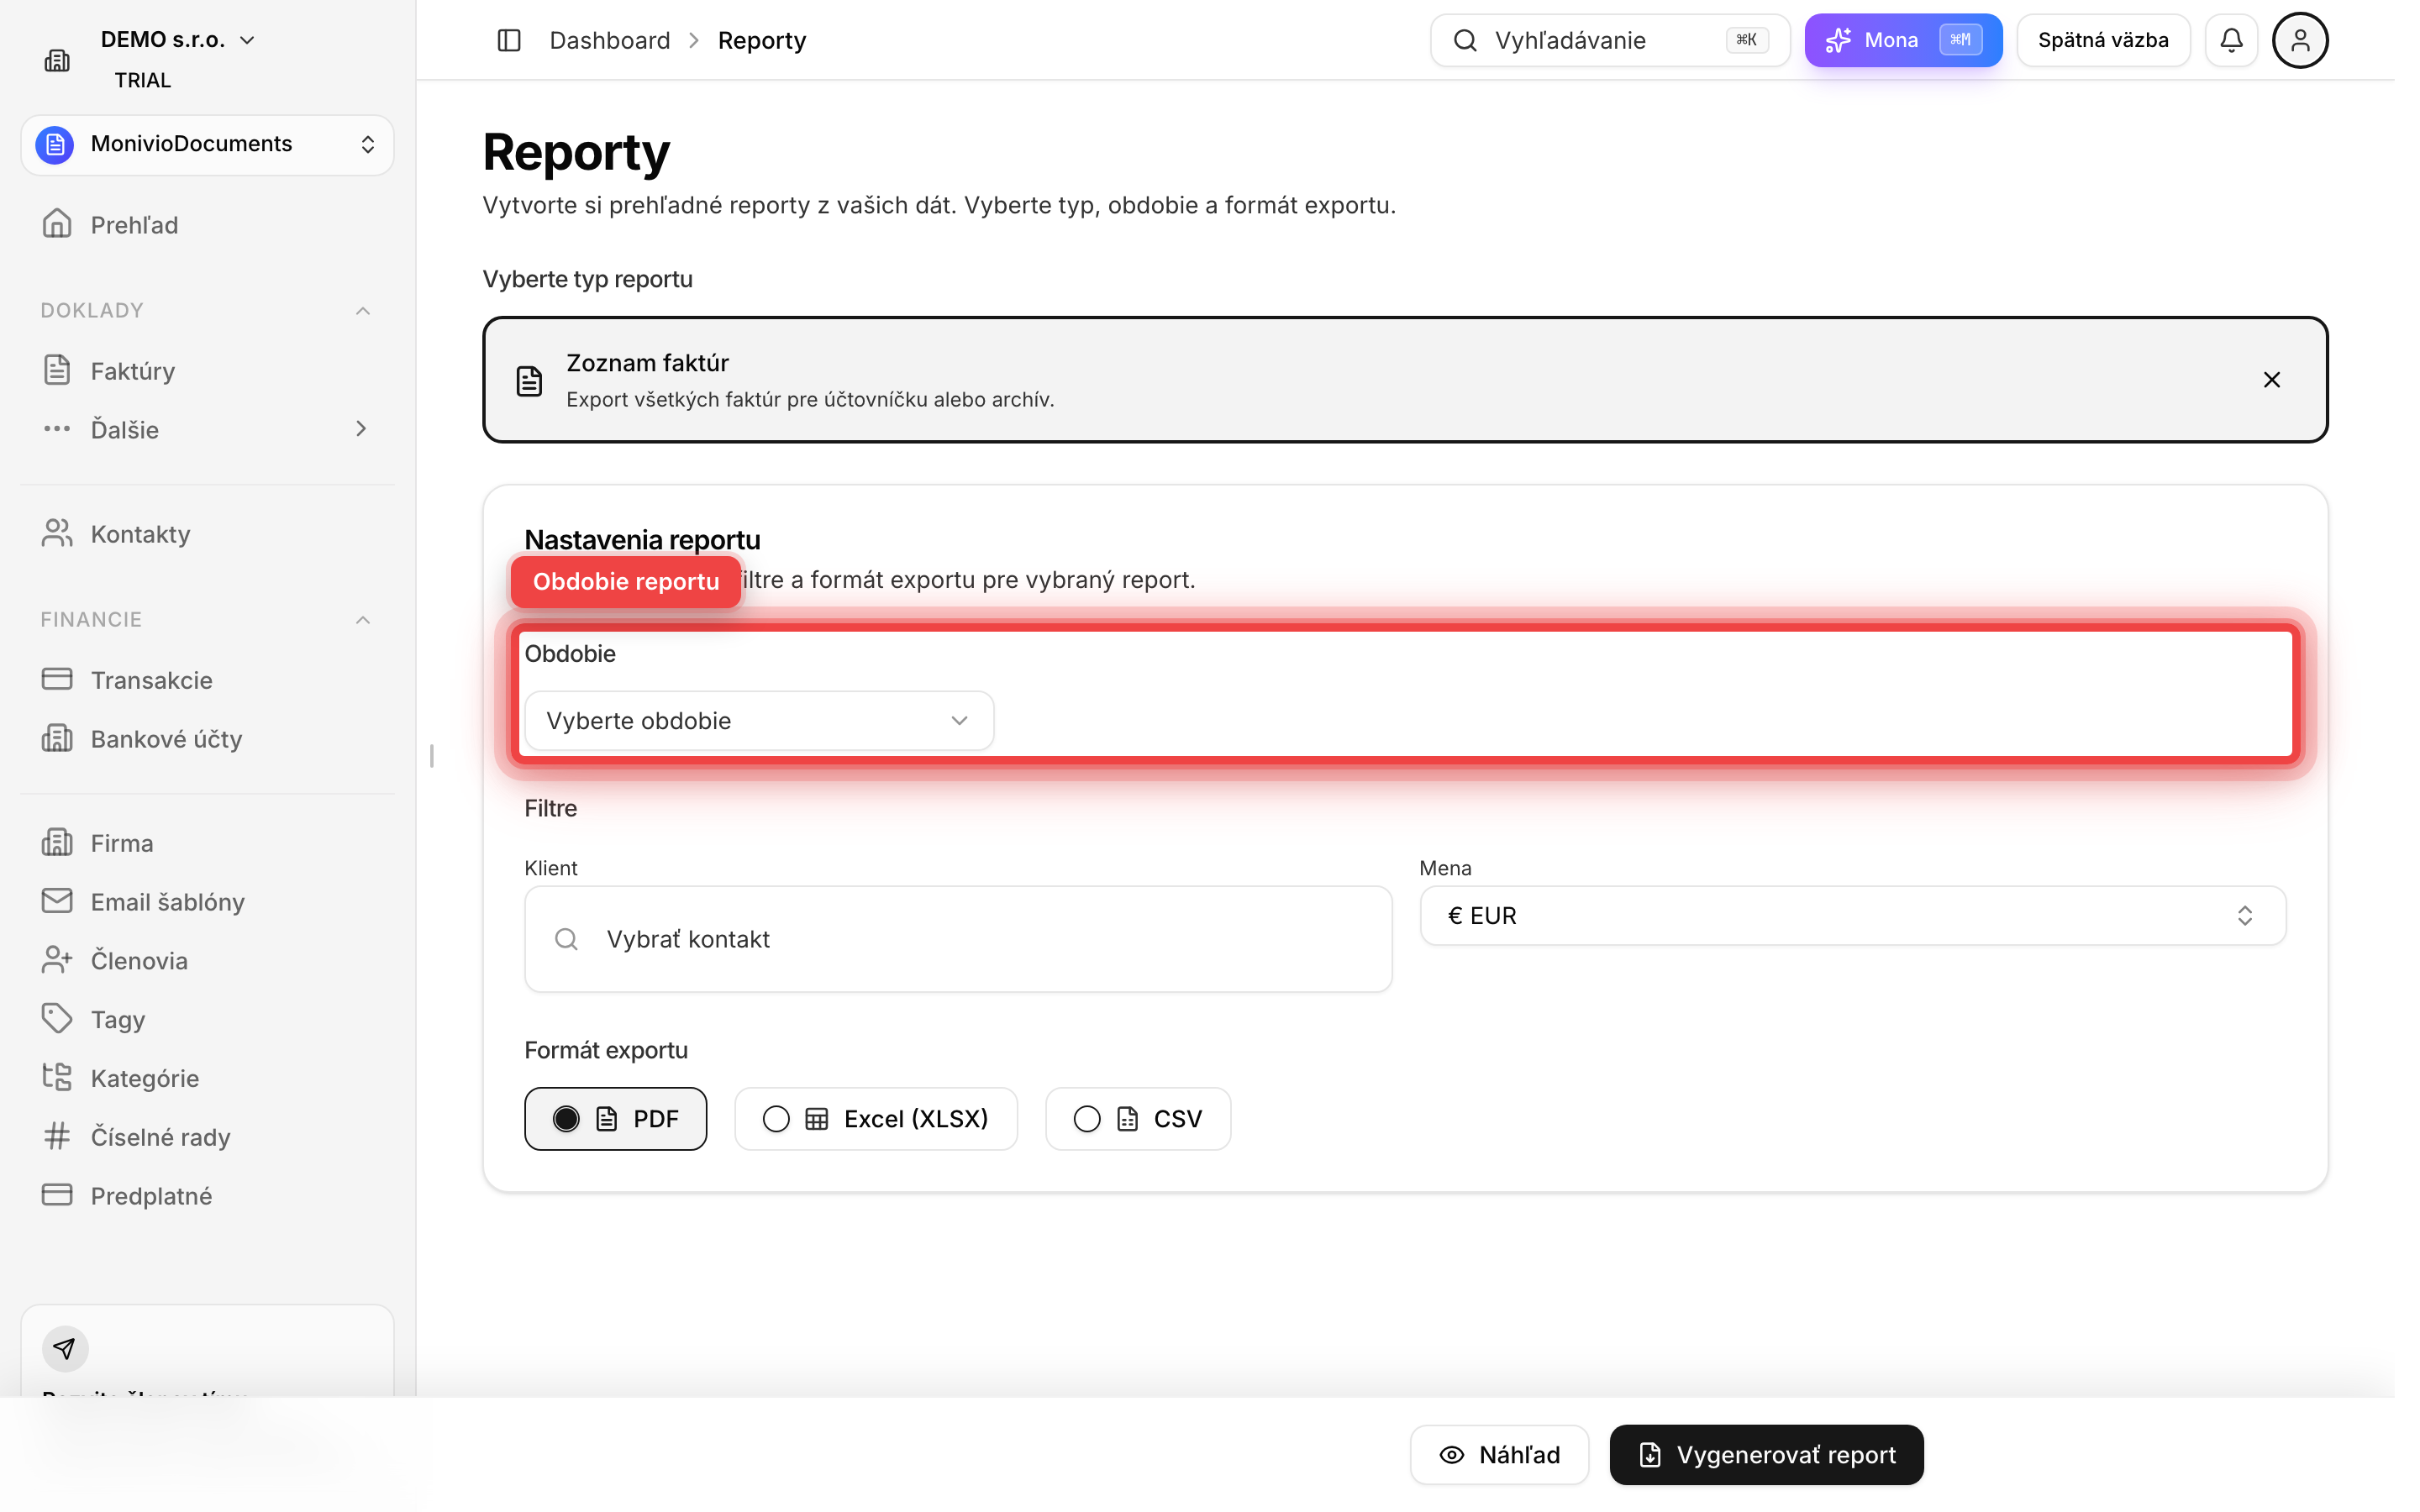The width and height of the screenshot is (2420, 1512).
Task: Go to Dashboard breadcrumb
Action: 610,40
